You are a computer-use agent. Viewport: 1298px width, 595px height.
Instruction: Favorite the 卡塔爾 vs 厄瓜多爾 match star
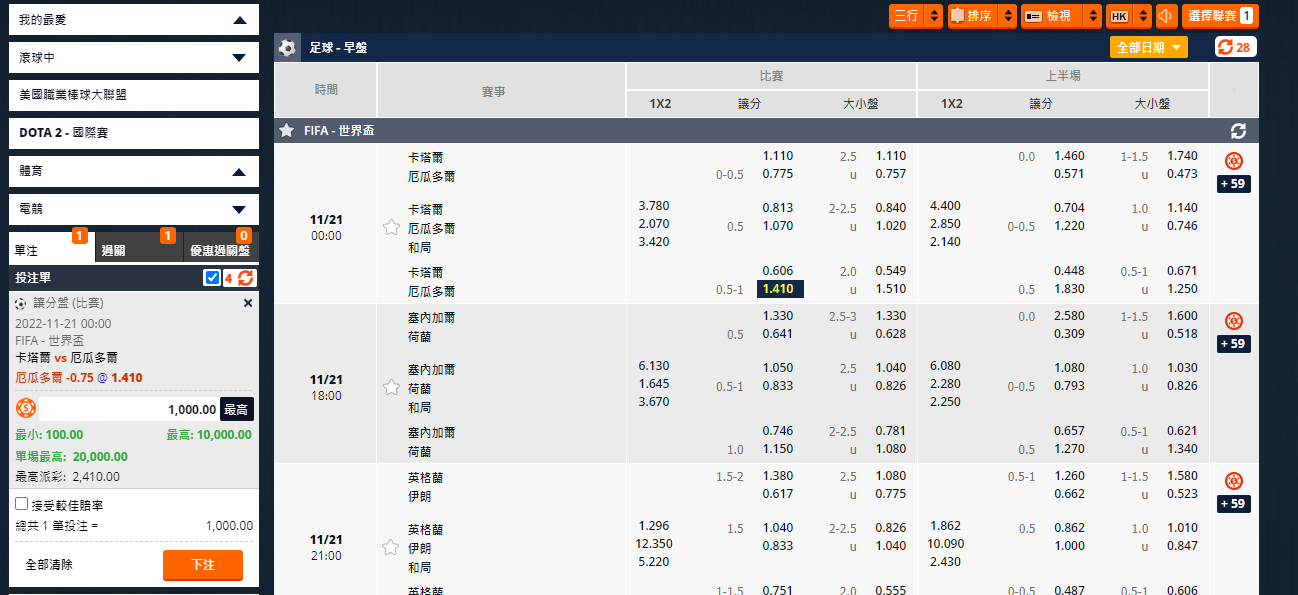click(x=391, y=227)
